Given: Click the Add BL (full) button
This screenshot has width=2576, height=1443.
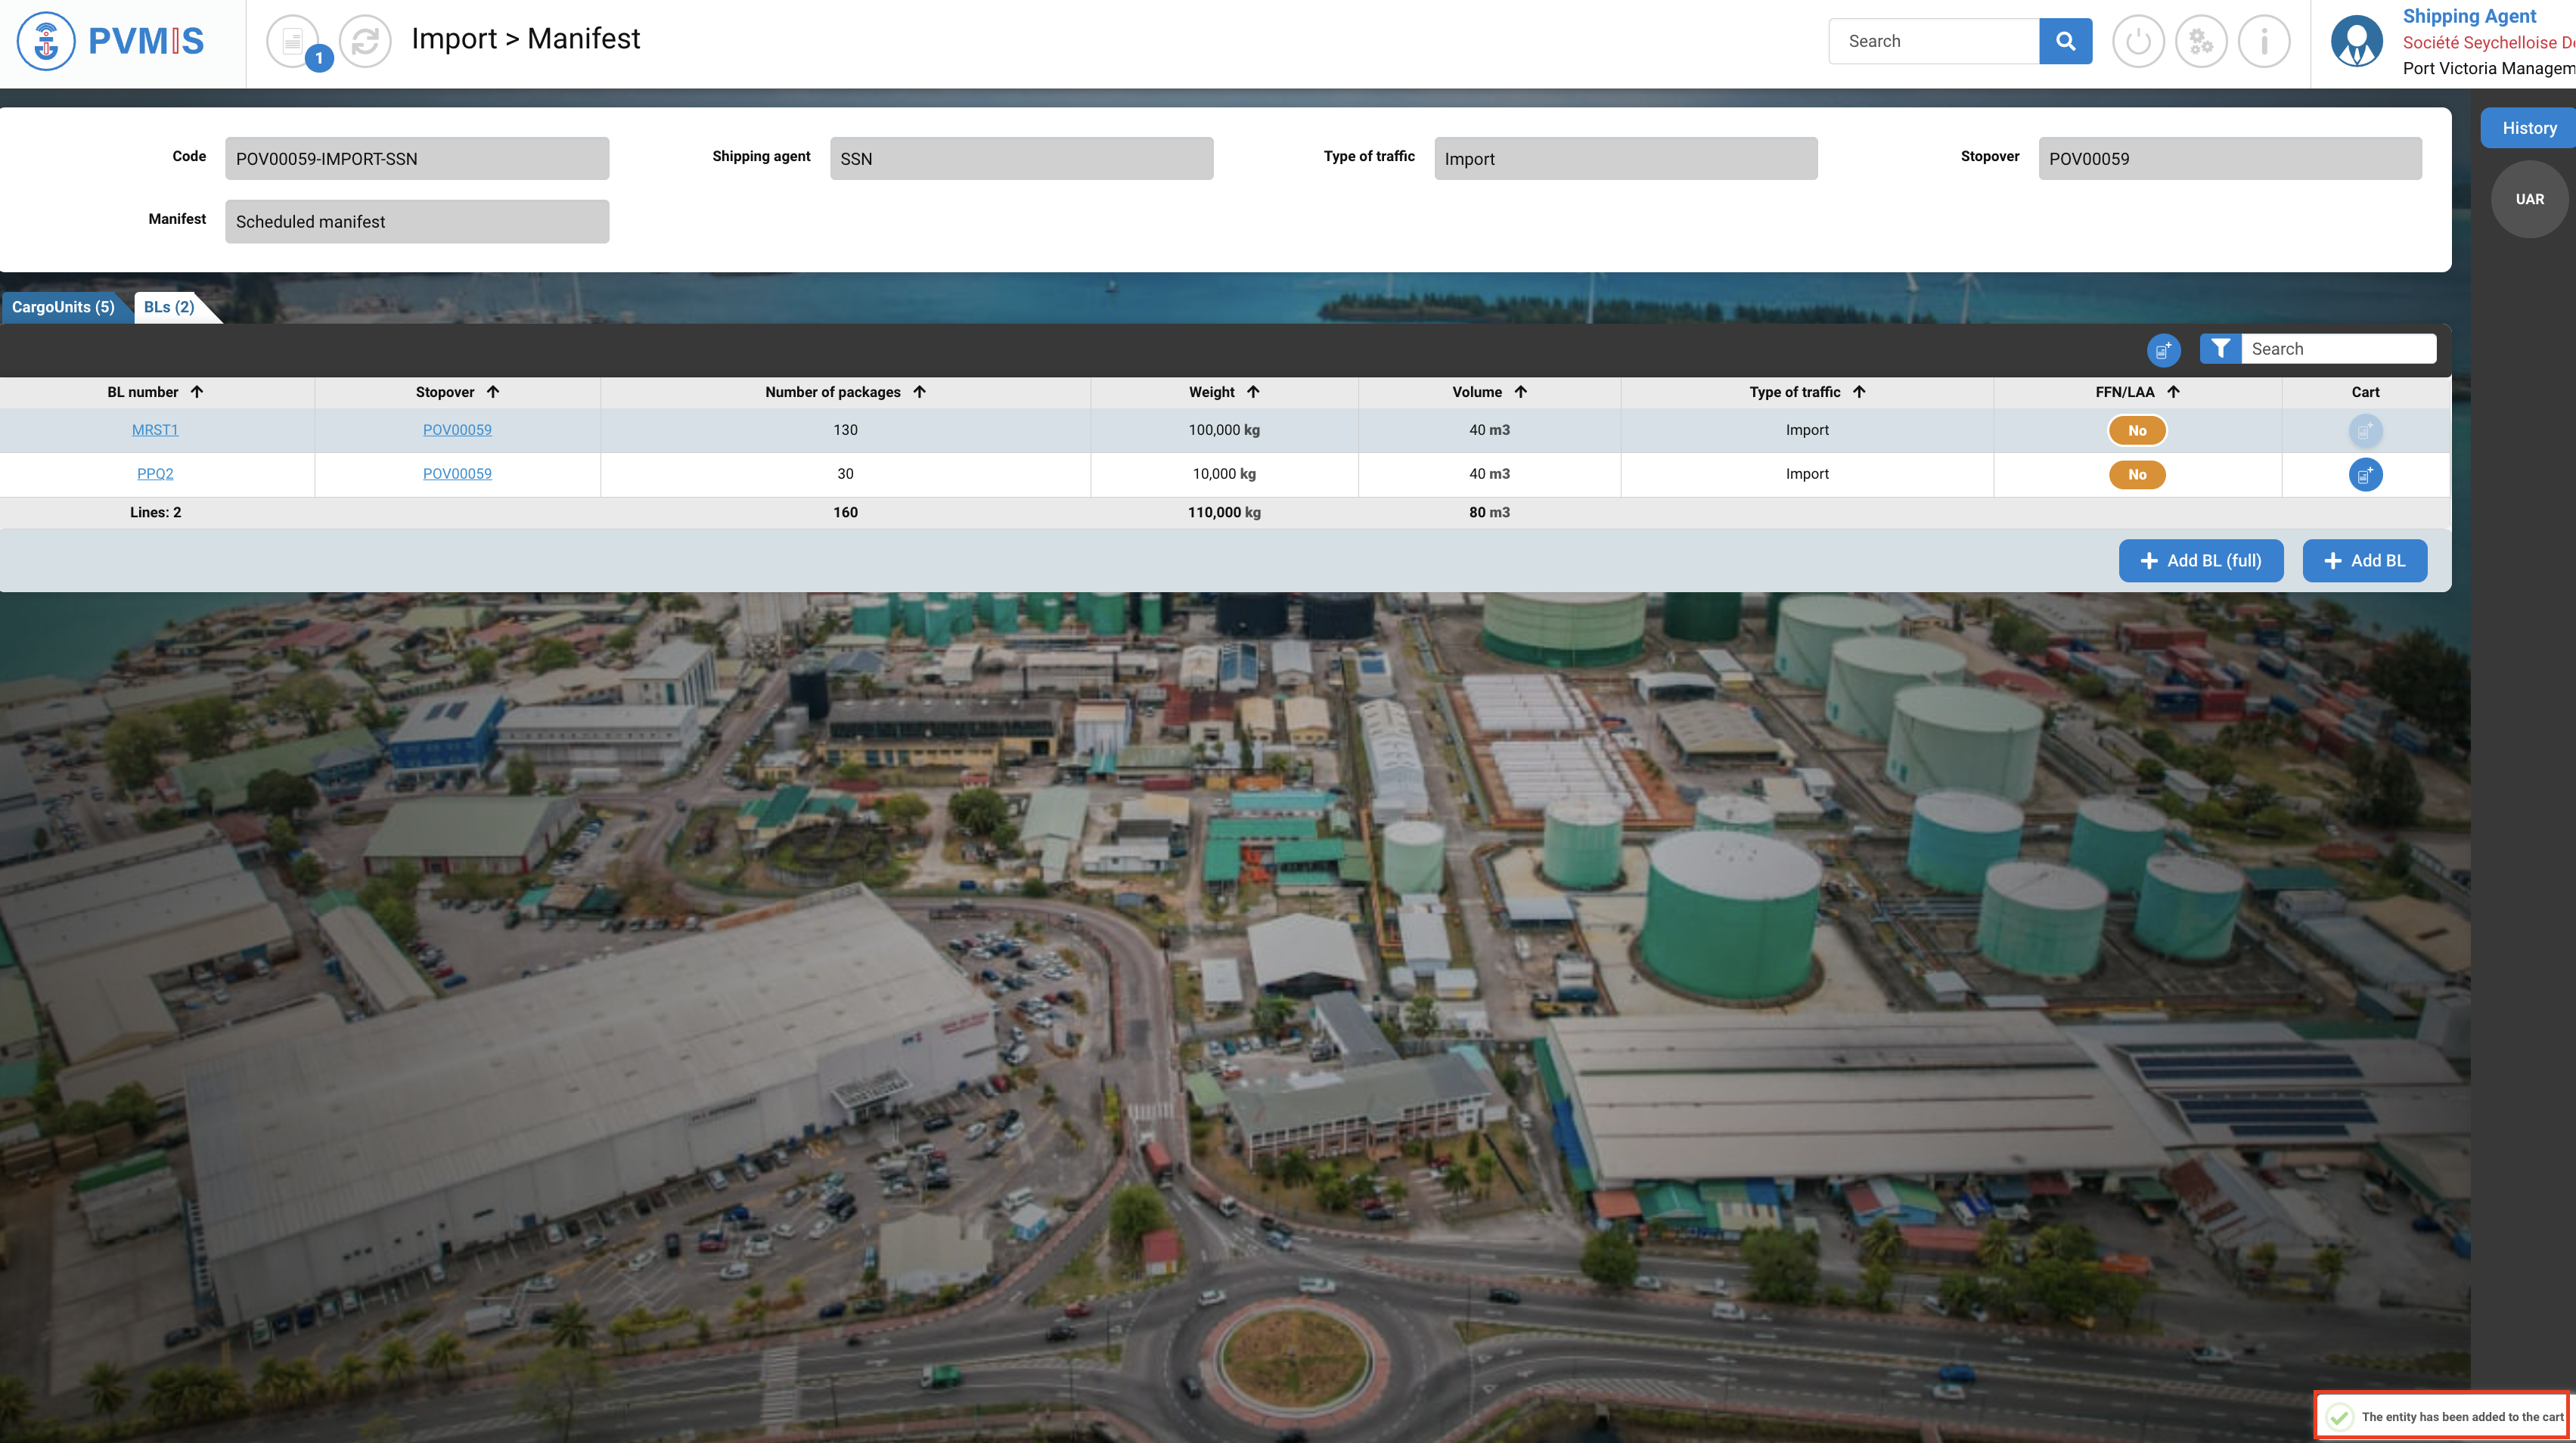Looking at the screenshot, I should [x=2200, y=561].
